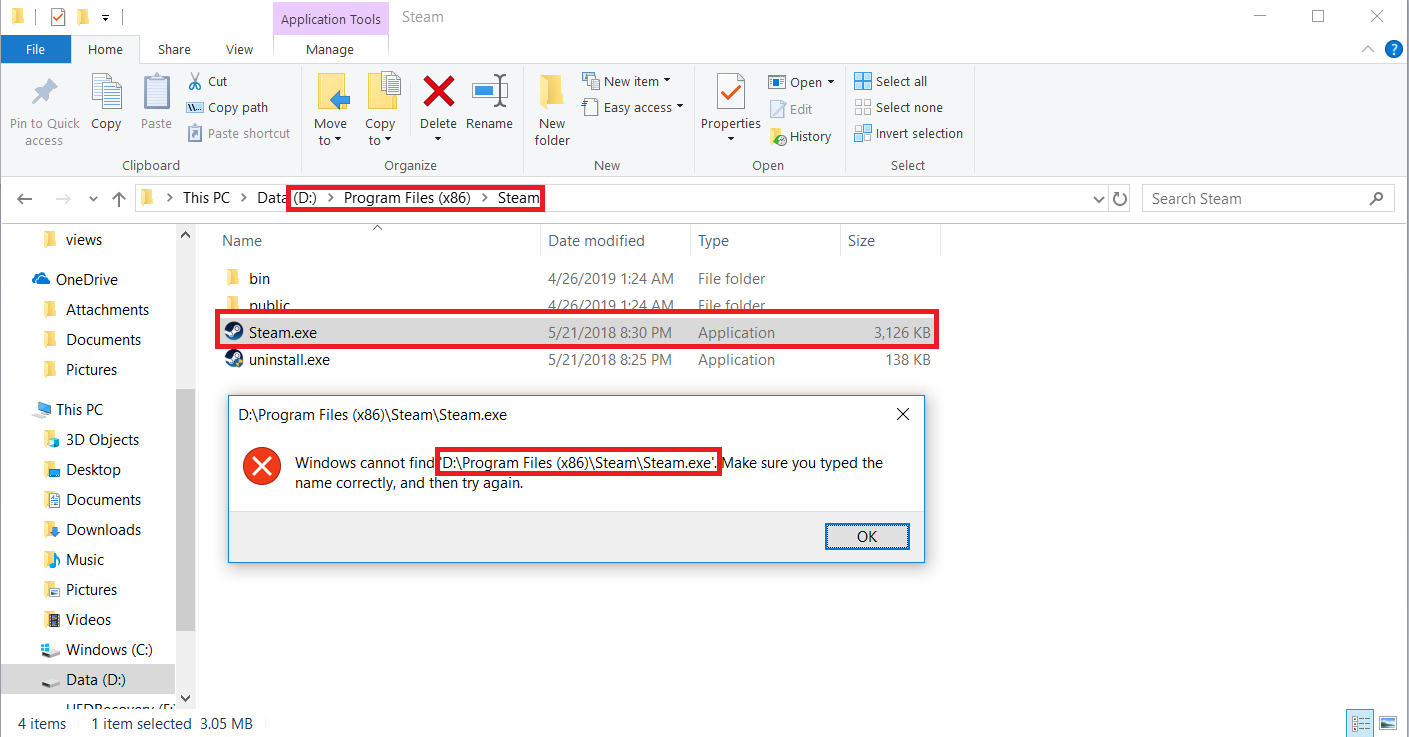Refresh the Steam folder view
The height and width of the screenshot is (737, 1409).
pos(1120,198)
